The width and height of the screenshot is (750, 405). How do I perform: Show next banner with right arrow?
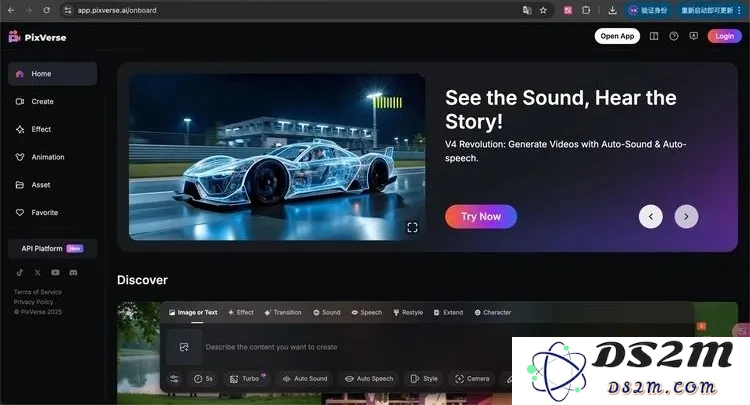[x=686, y=217]
